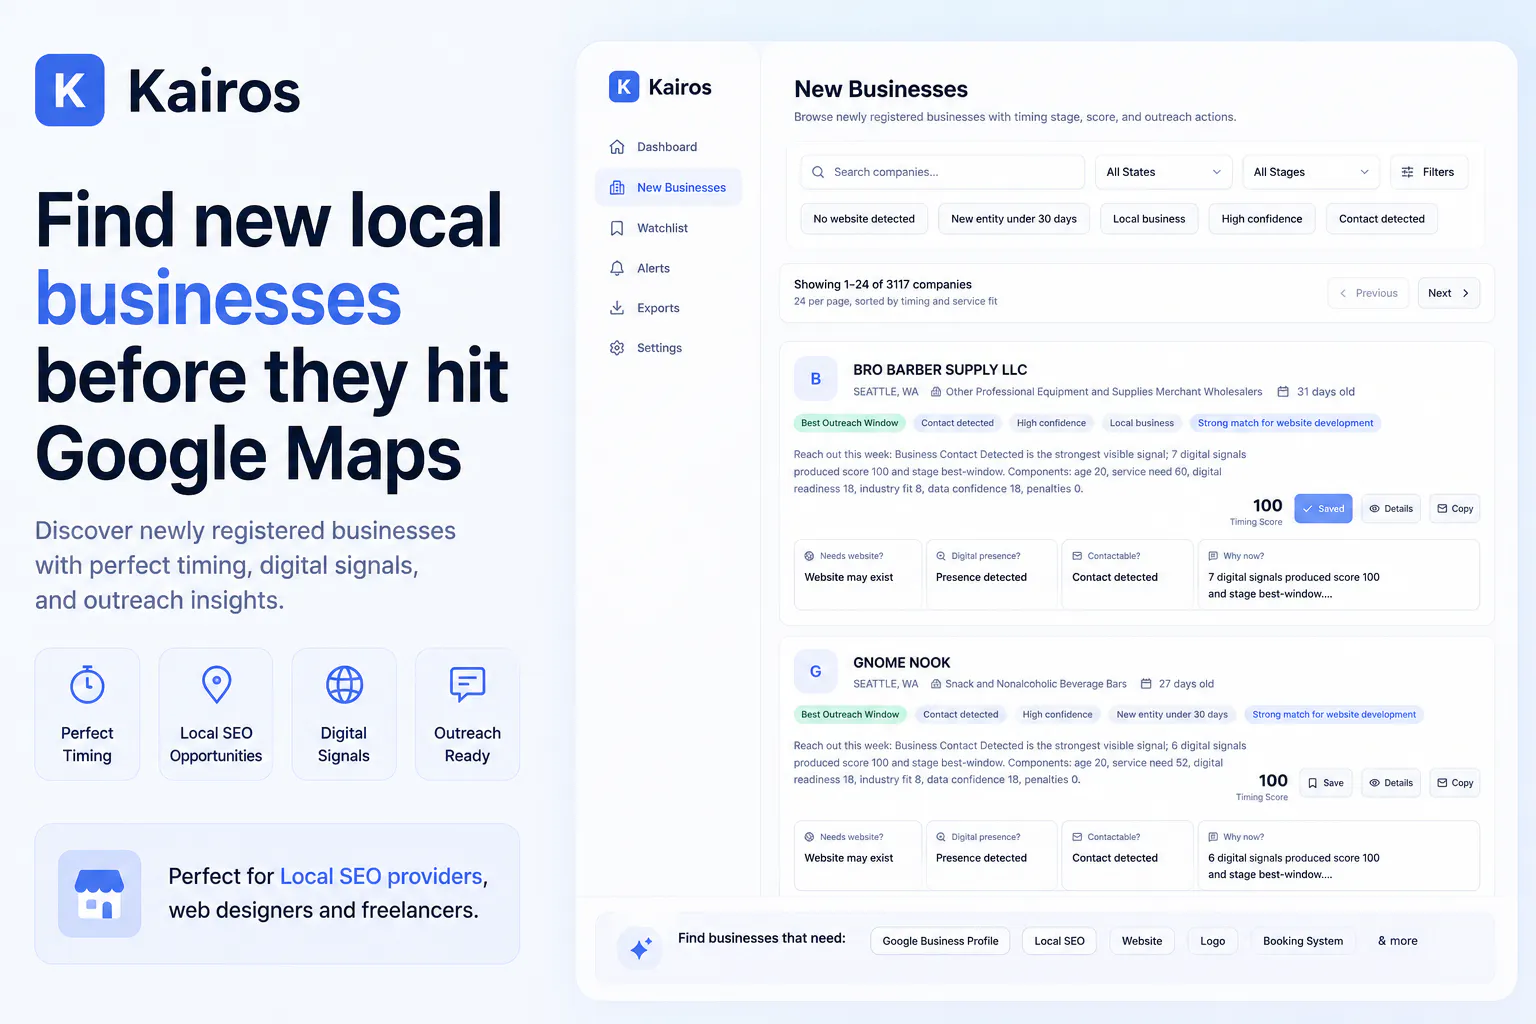Click the storefront icon in the promo banner
Image resolution: width=1536 pixels, height=1024 pixels.
point(99,894)
